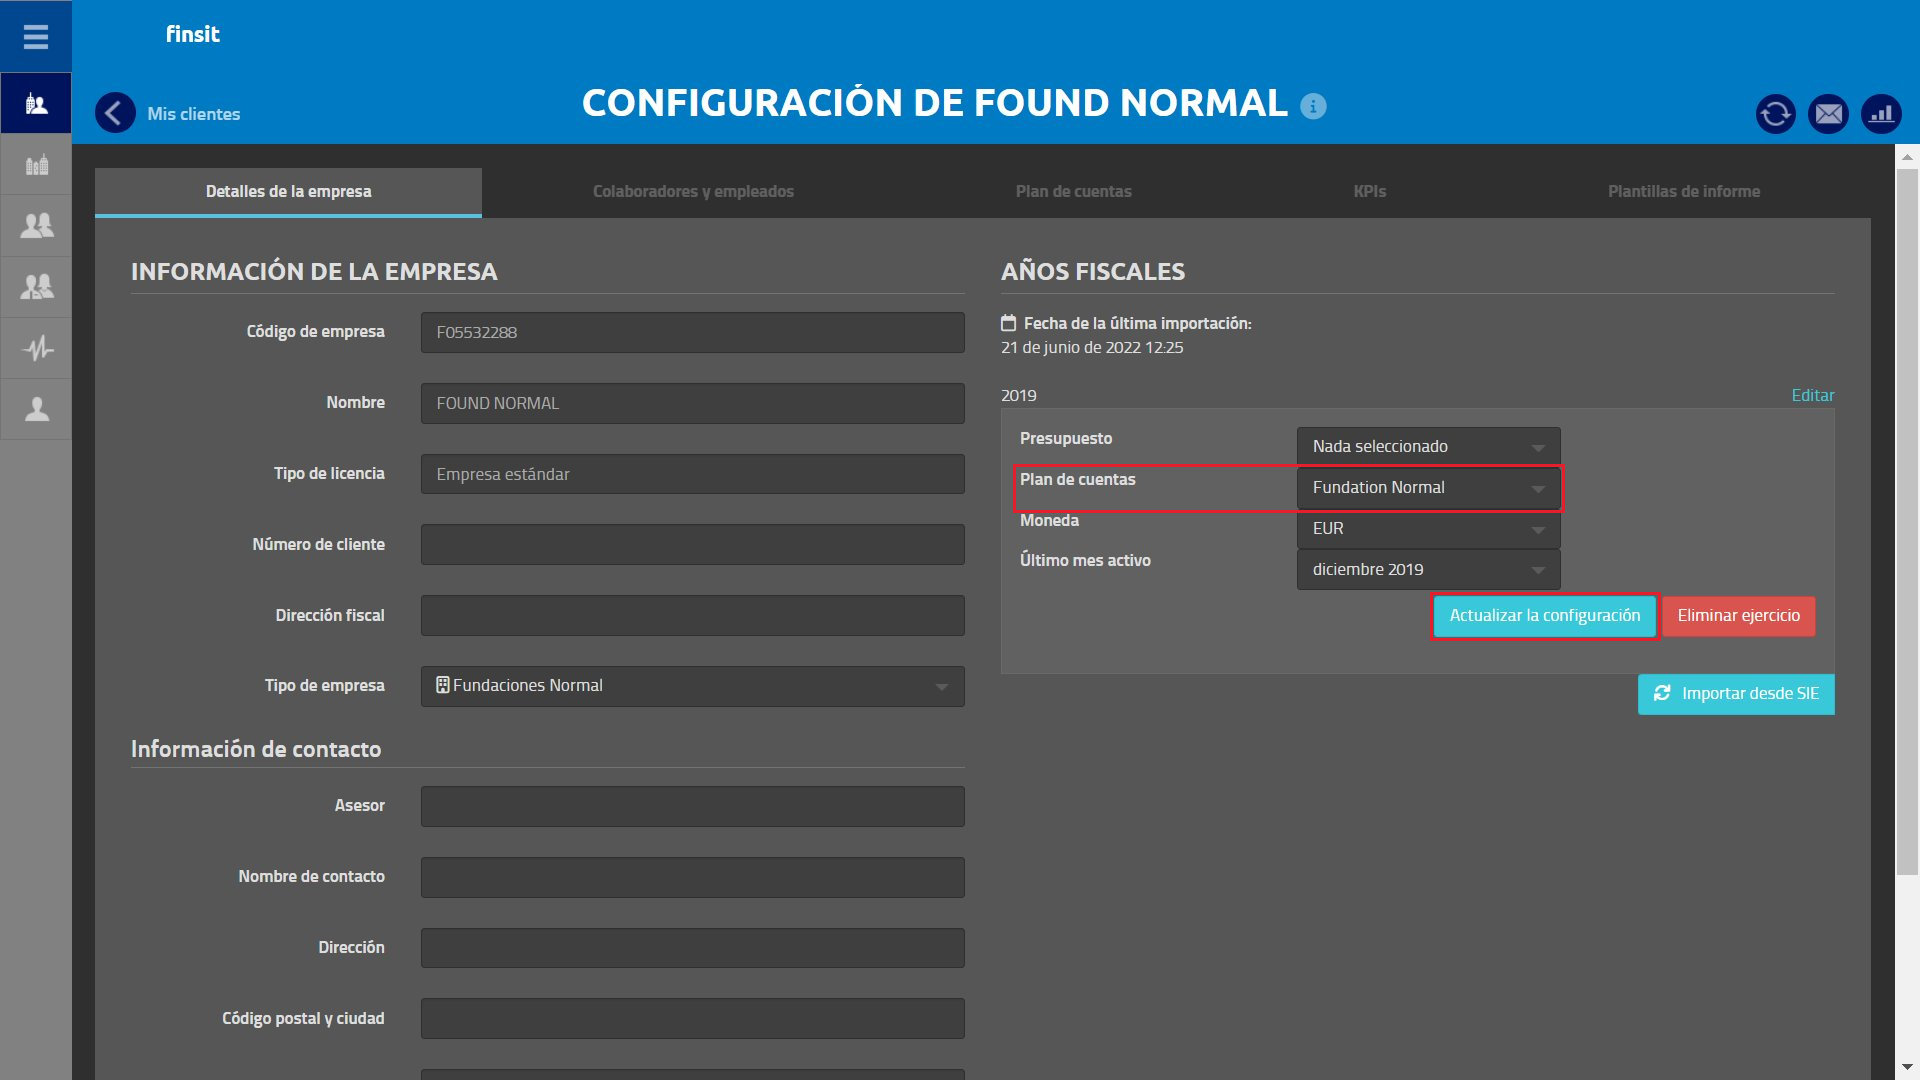The width and height of the screenshot is (1920, 1080).
Task: Expand the Tipo de empresa dropdown
Action: pyautogui.click(x=692, y=686)
